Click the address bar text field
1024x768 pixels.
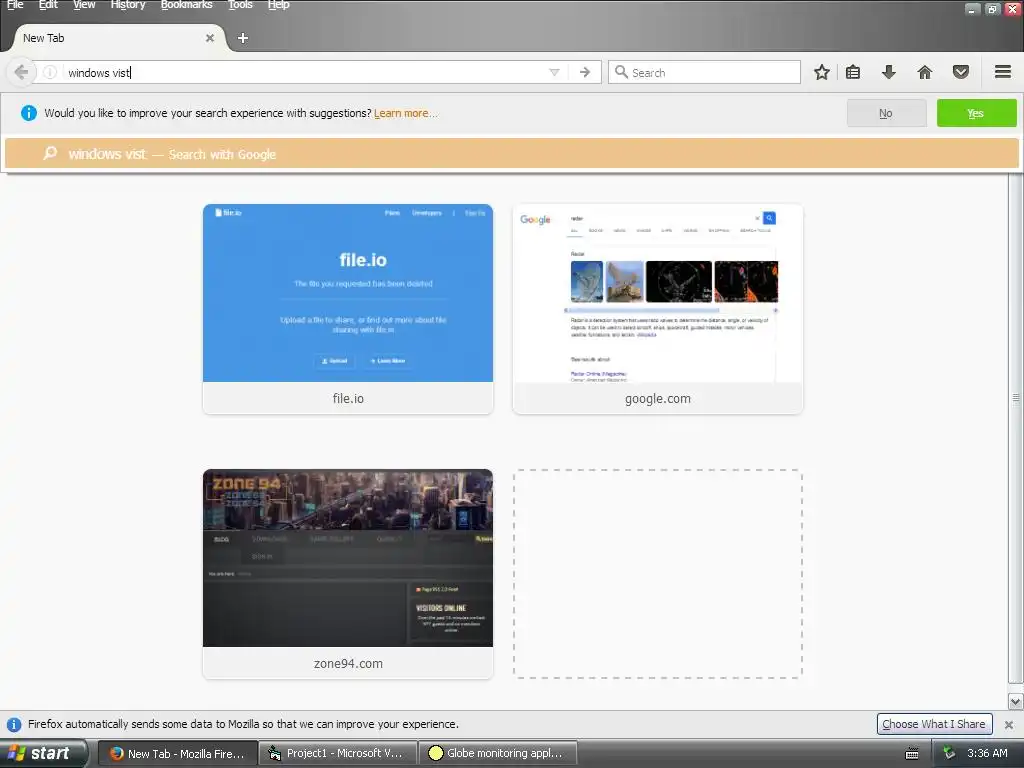coord(304,72)
